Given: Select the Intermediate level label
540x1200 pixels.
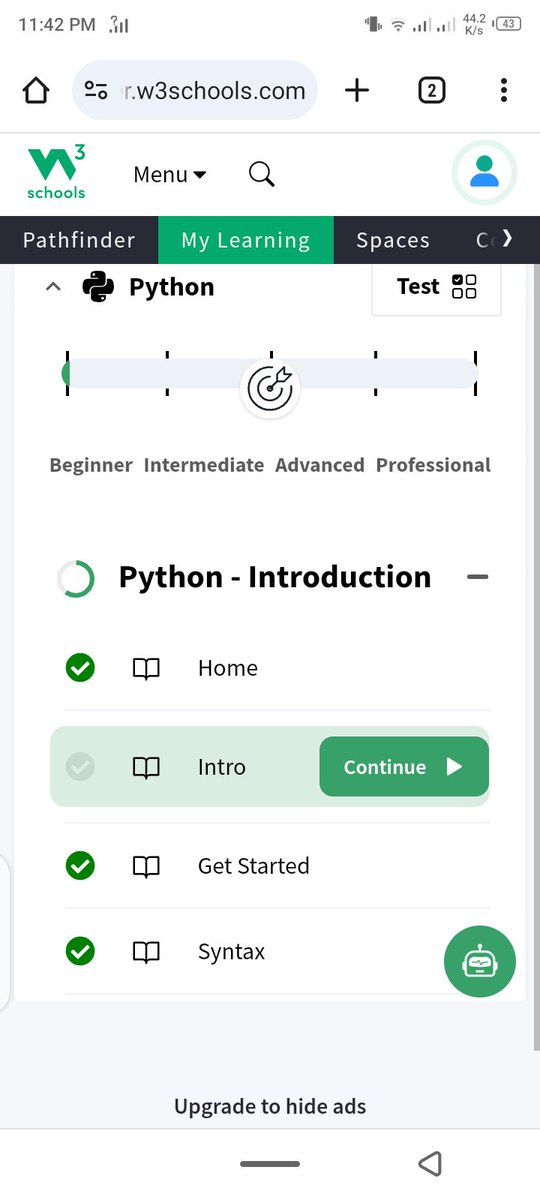Looking at the screenshot, I should tap(204, 465).
